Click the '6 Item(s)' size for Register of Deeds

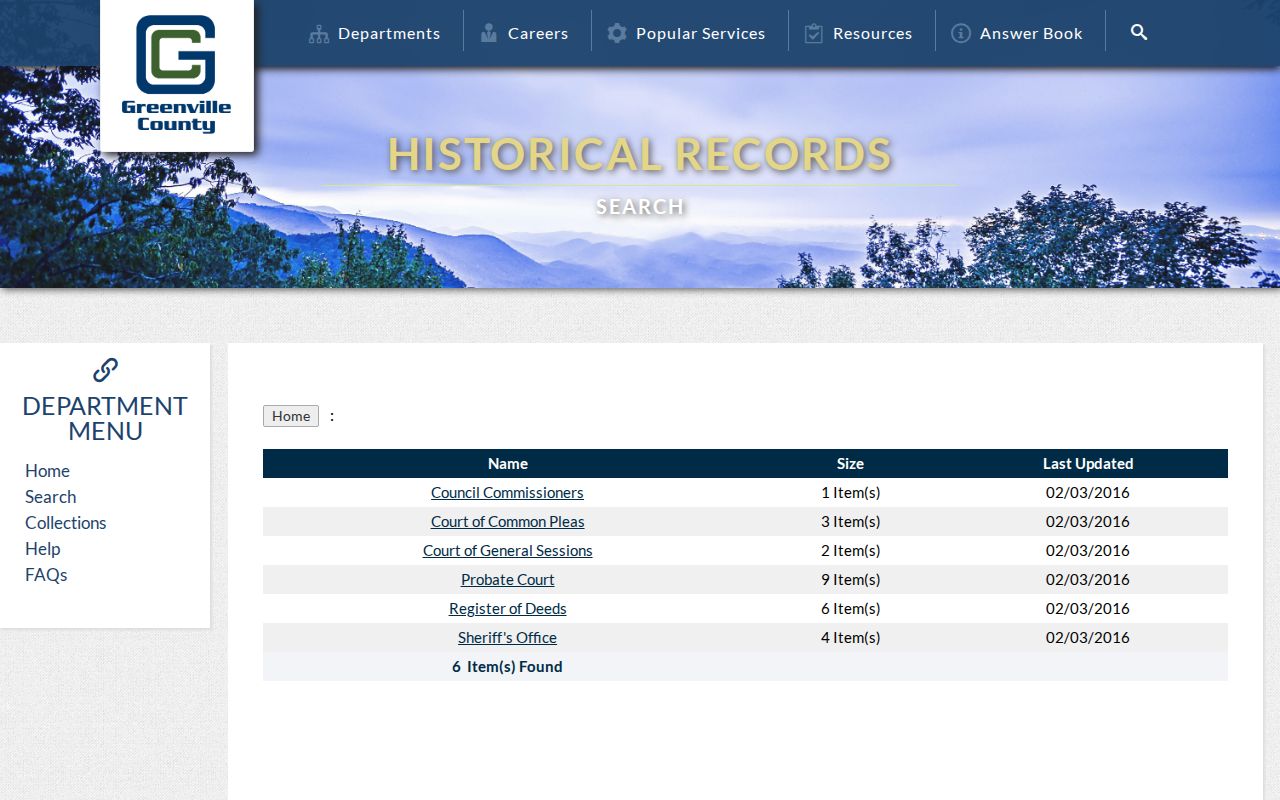pos(851,609)
